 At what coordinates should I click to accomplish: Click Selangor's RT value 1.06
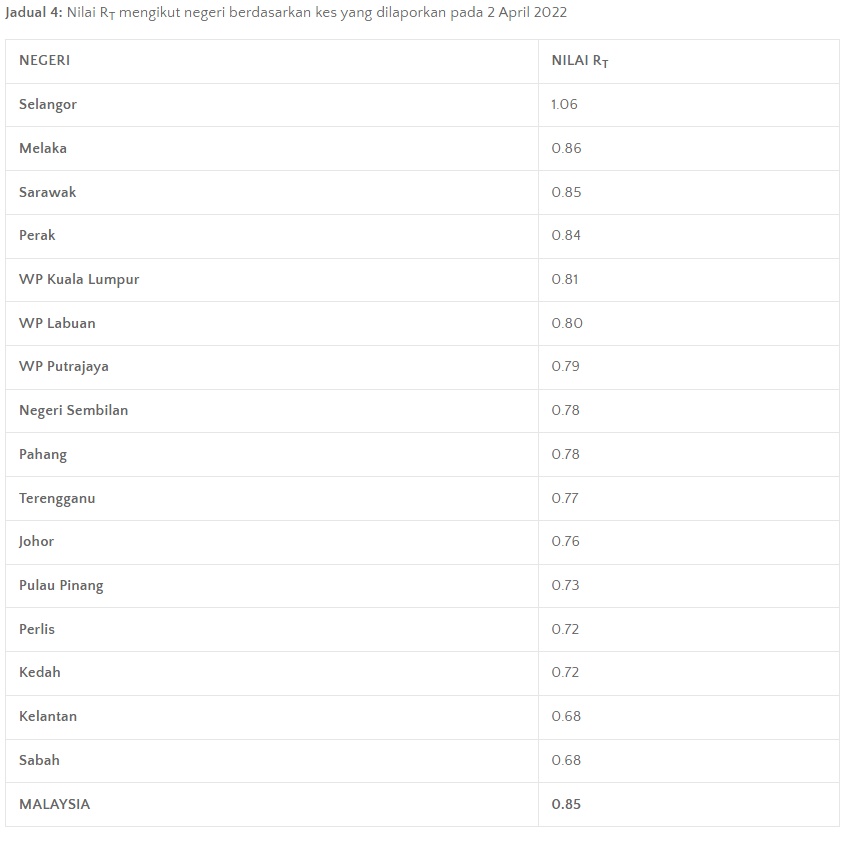pos(564,104)
